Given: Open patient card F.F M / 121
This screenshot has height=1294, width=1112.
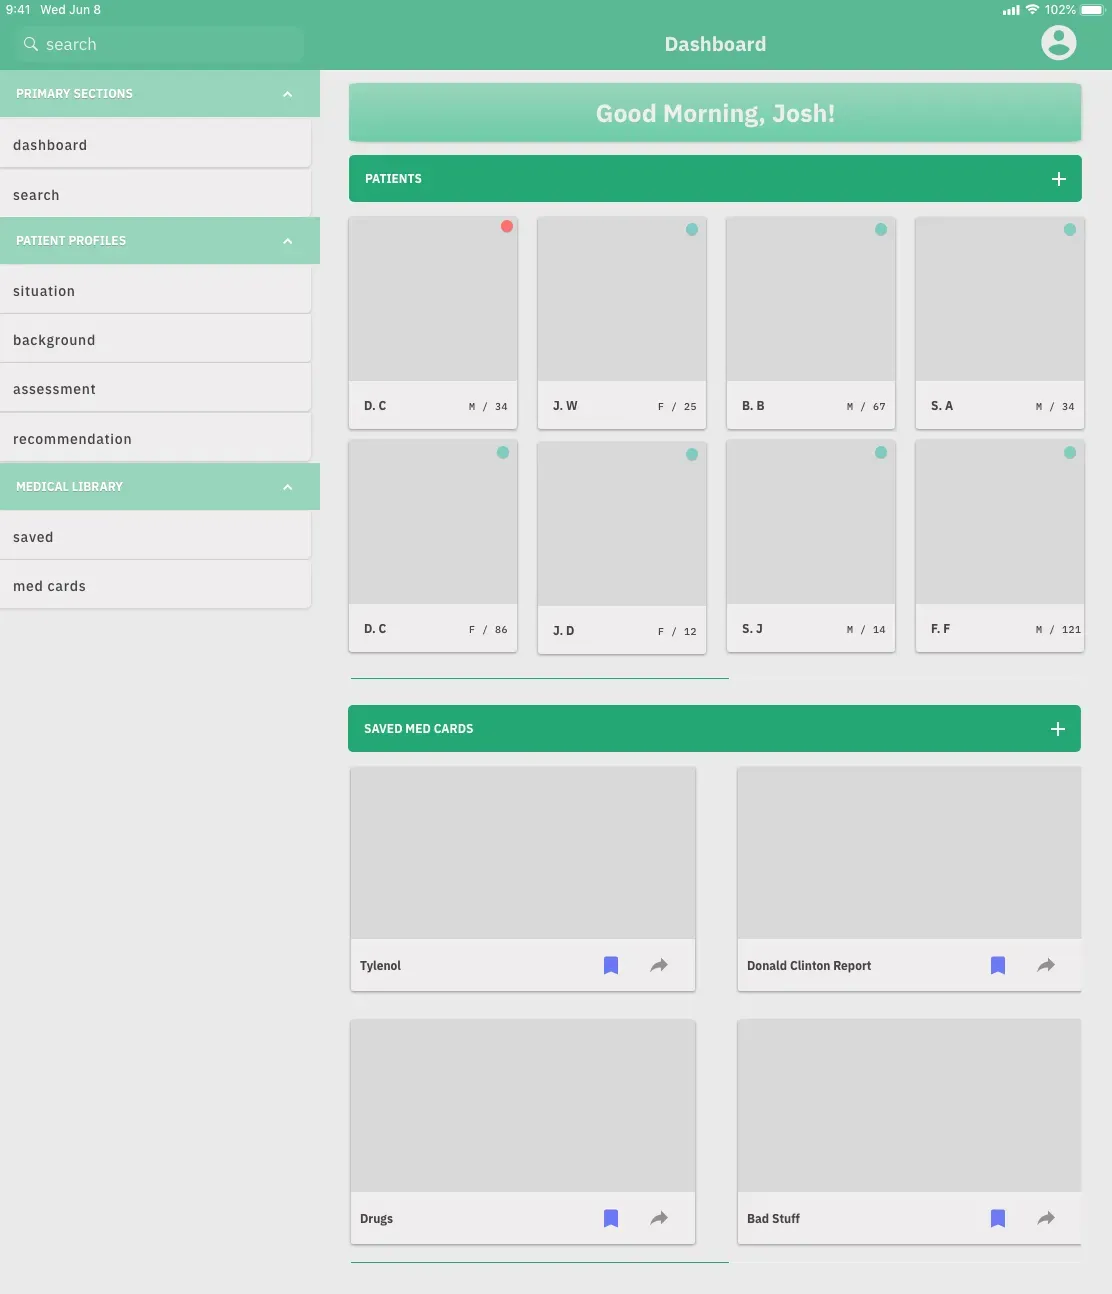Looking at the screenshot, I should click(1000, 546).
